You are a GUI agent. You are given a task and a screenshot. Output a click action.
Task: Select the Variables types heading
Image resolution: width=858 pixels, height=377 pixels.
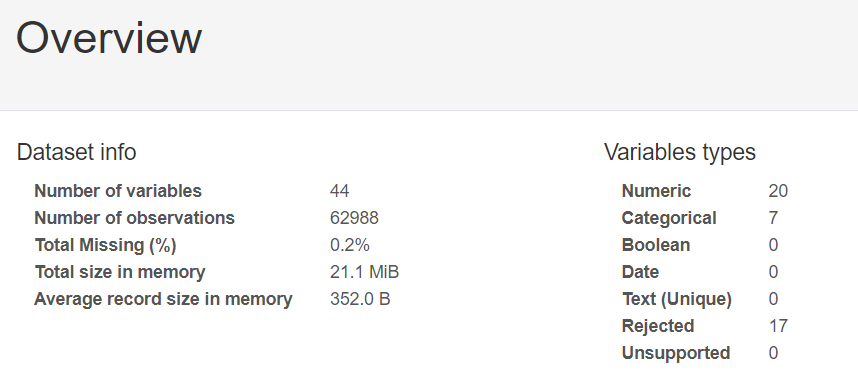[x=680, y=152]
